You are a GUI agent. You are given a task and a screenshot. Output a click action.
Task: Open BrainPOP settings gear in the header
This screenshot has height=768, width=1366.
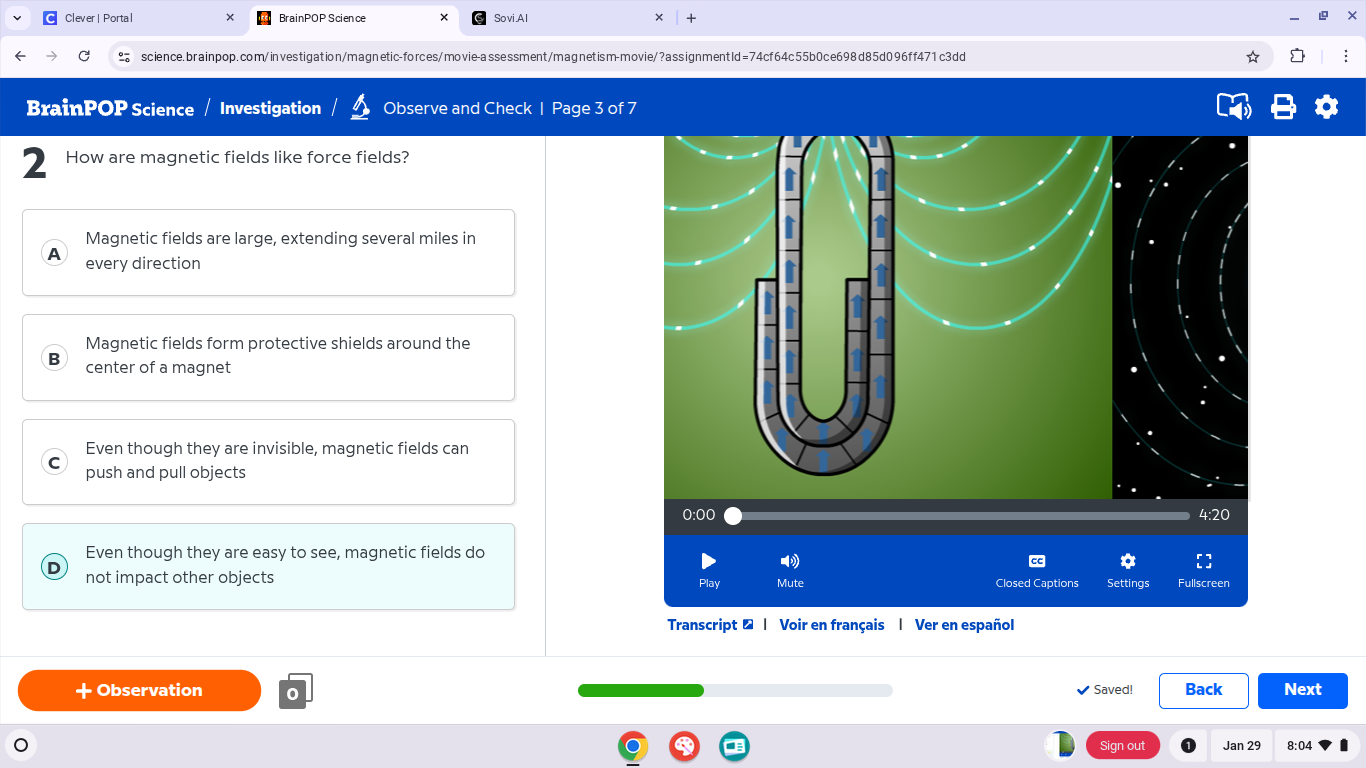click(x=1328, y=107)
